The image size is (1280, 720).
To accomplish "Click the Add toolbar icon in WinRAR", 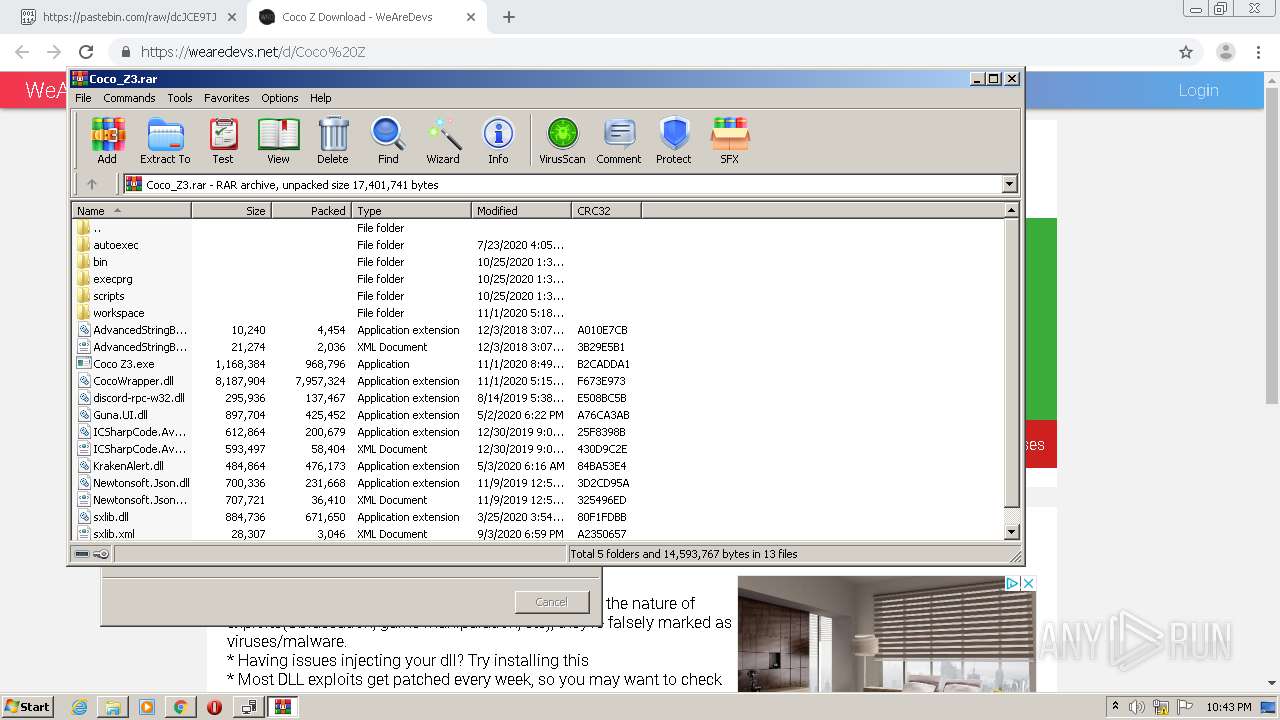I will coord(107,140).
